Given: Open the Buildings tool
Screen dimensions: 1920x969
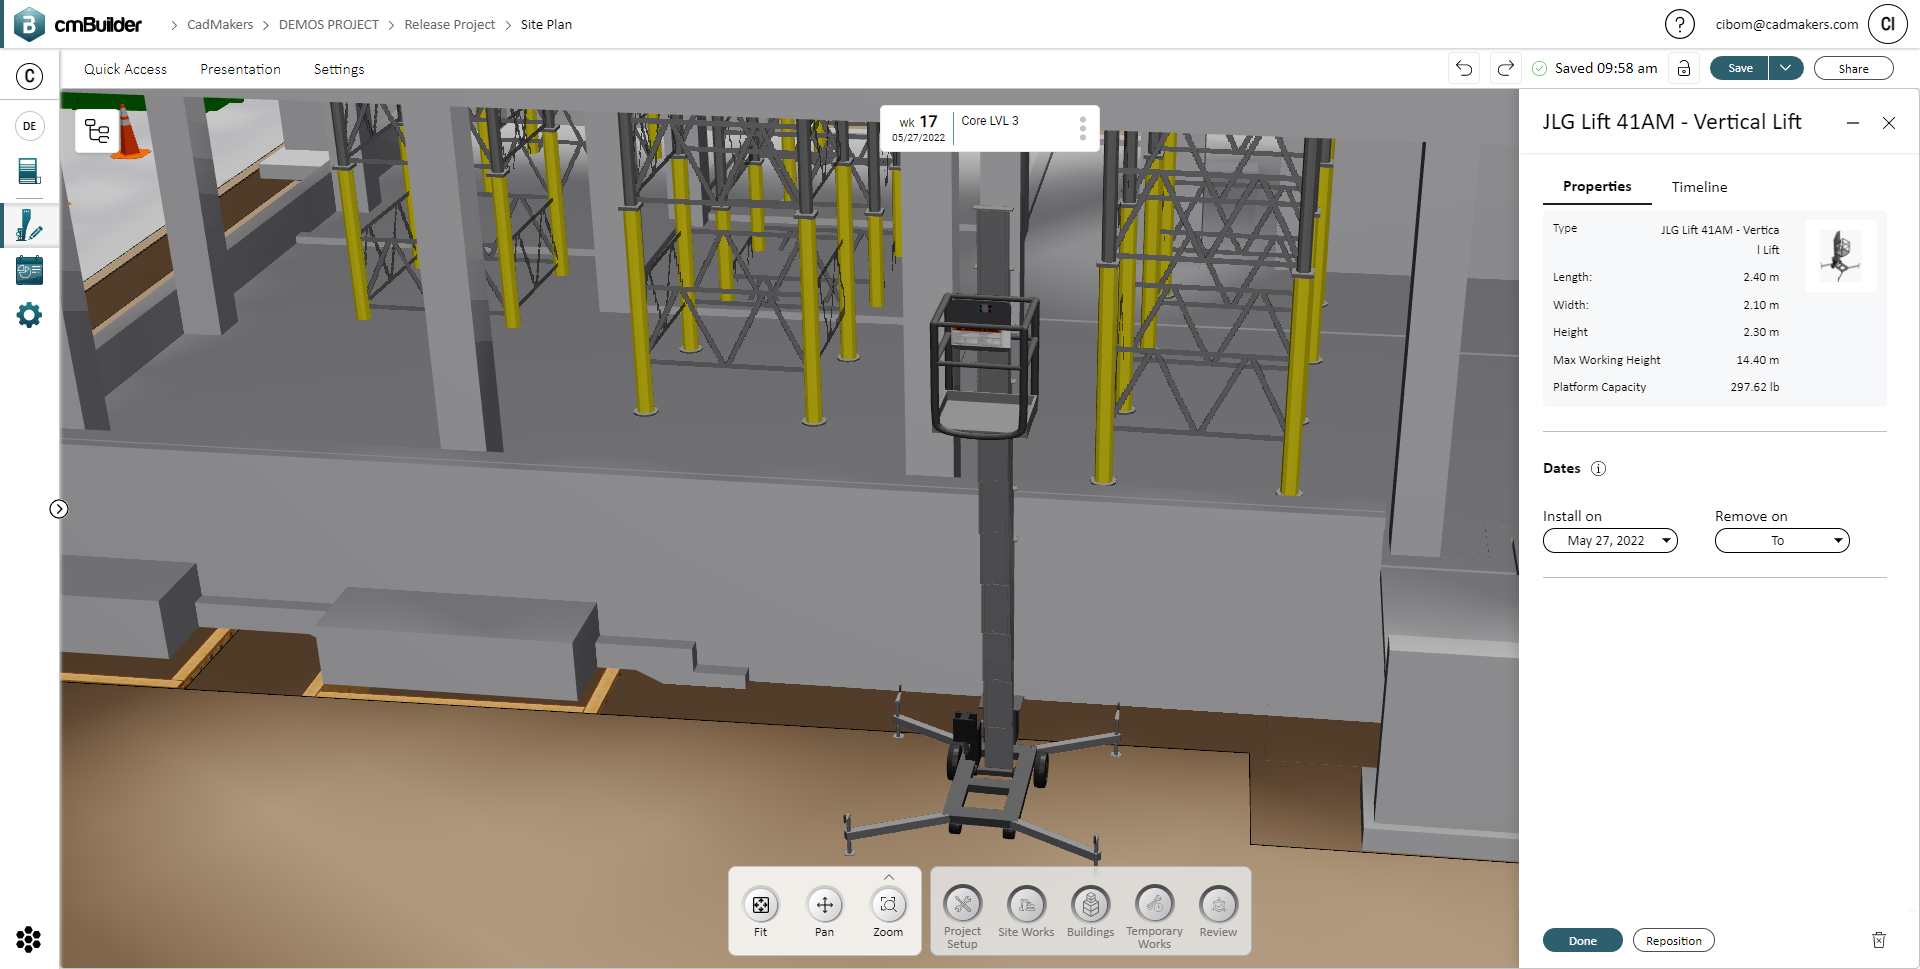Looking at the screenshot, I should click(1090, 912).
